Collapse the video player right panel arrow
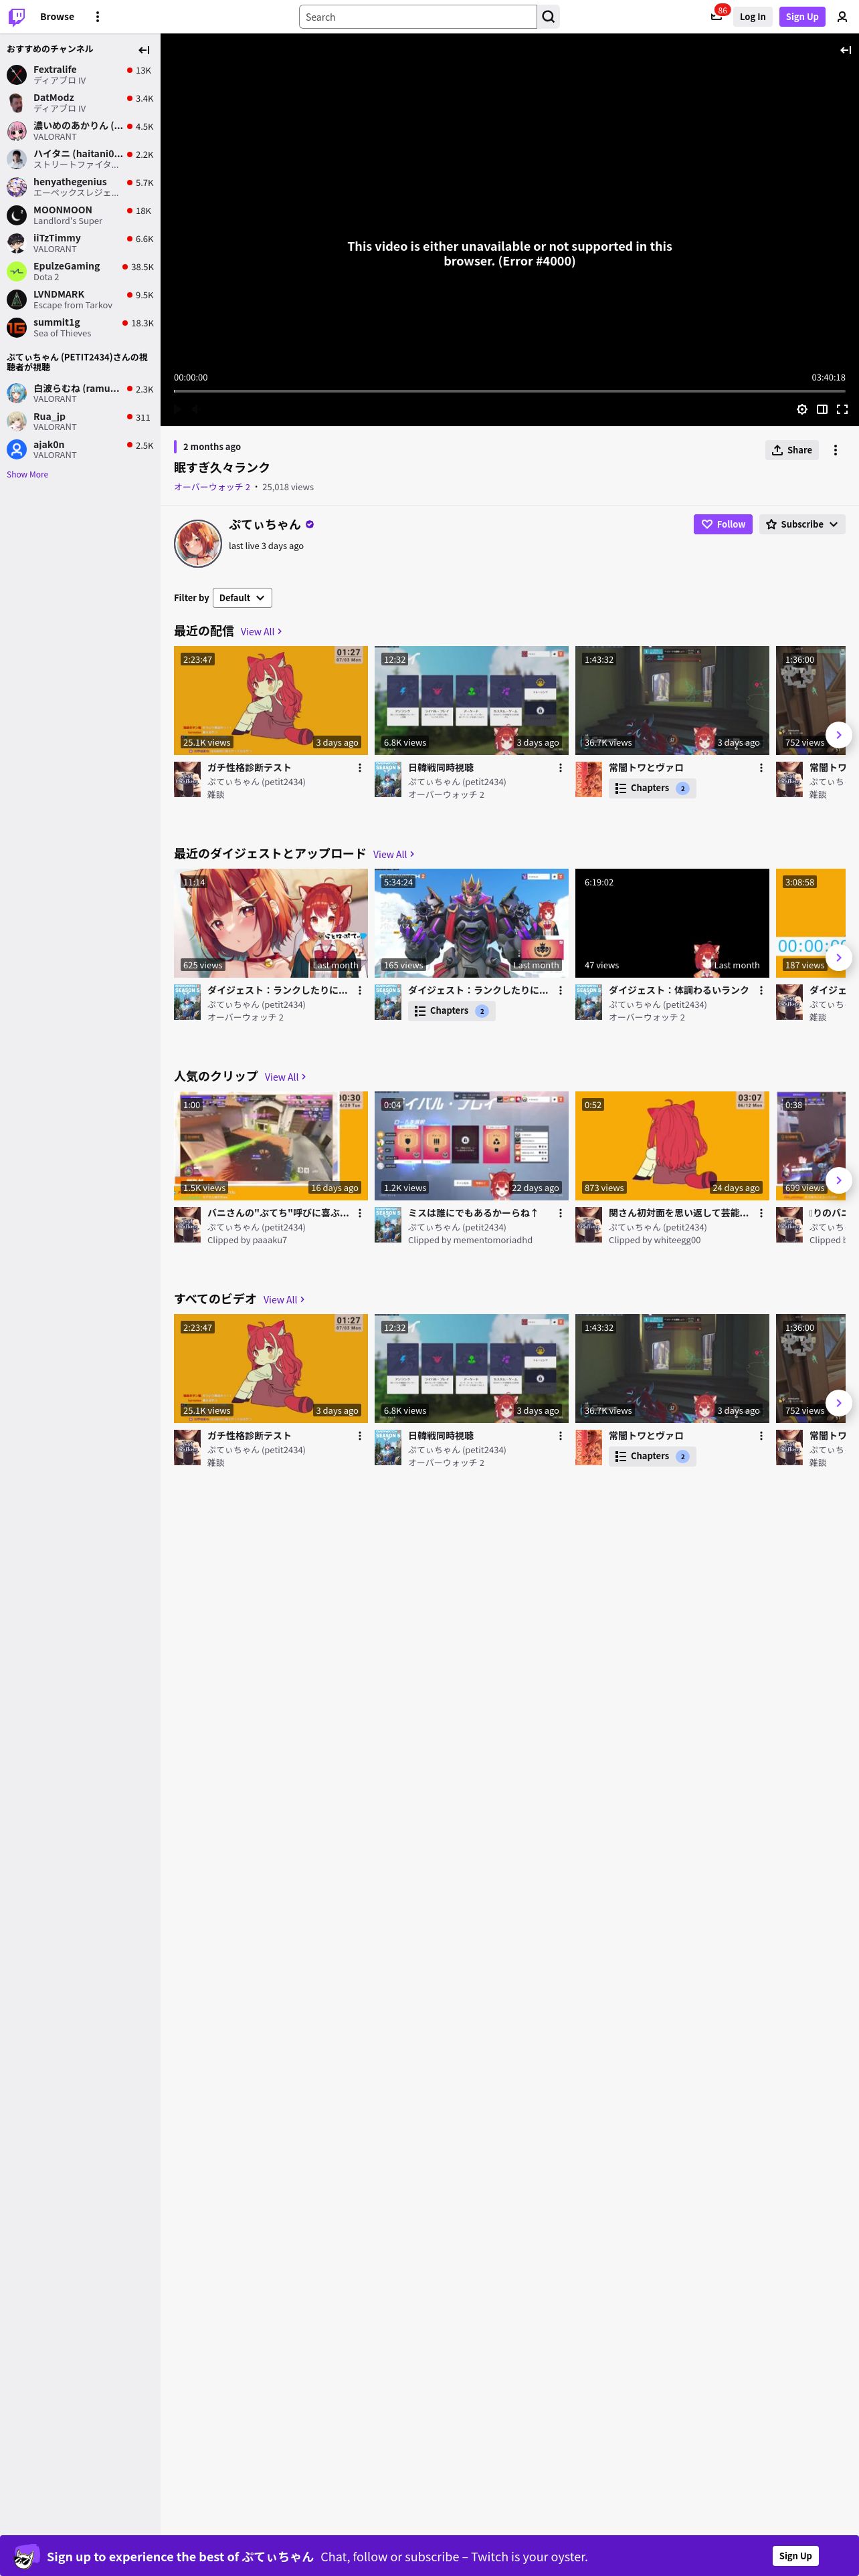859x2576 pixels. [845, 50]
